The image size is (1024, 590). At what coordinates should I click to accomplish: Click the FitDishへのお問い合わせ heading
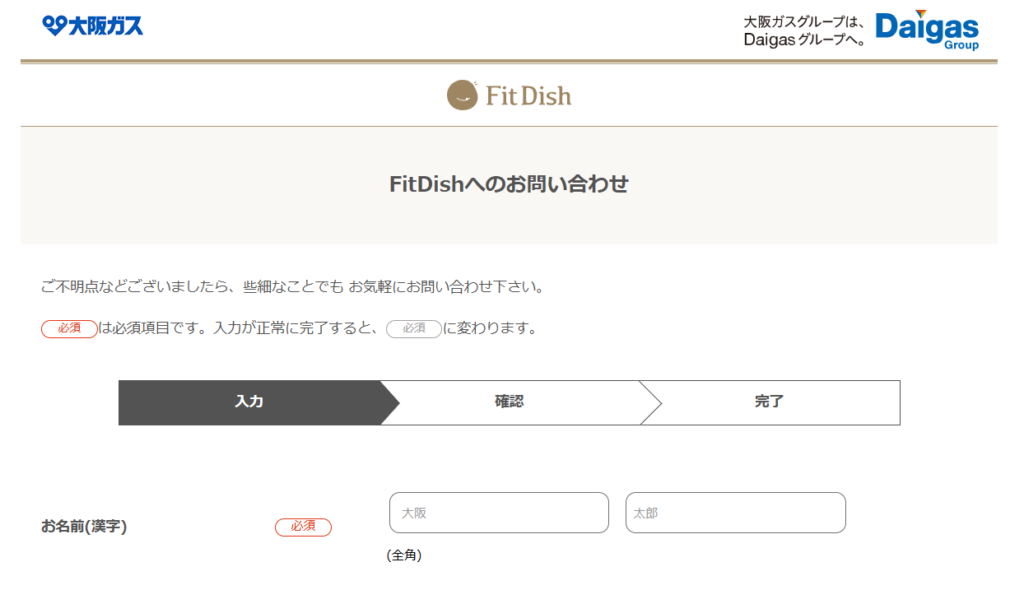point(508,184)
